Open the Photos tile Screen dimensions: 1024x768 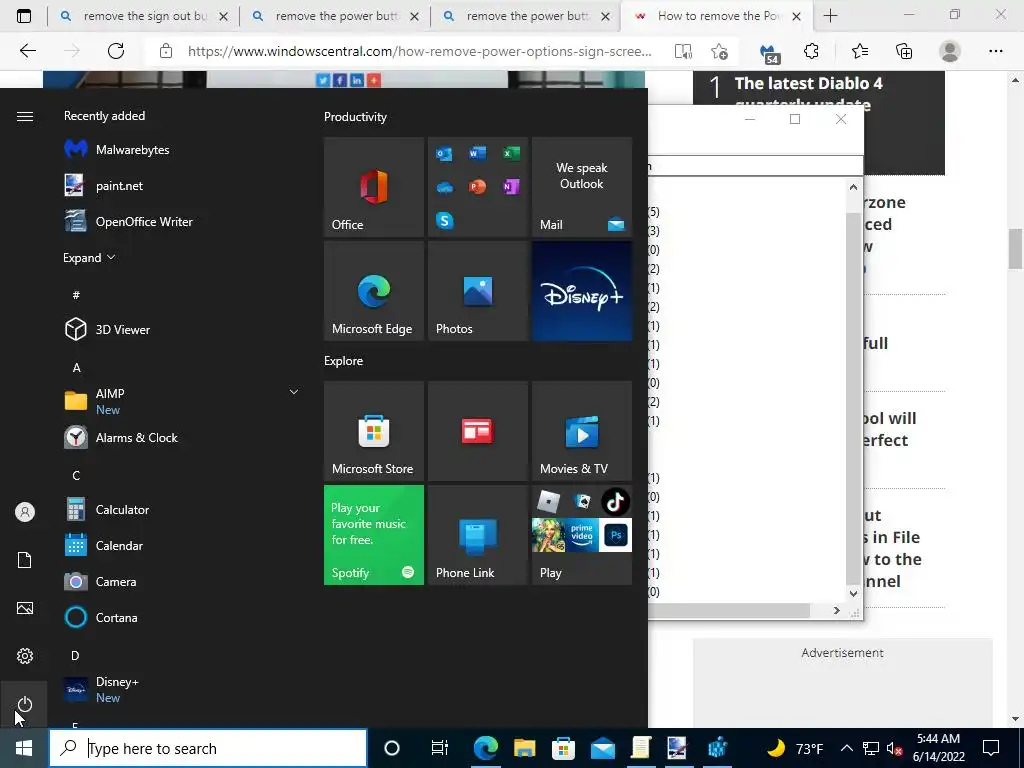[478, 291]
